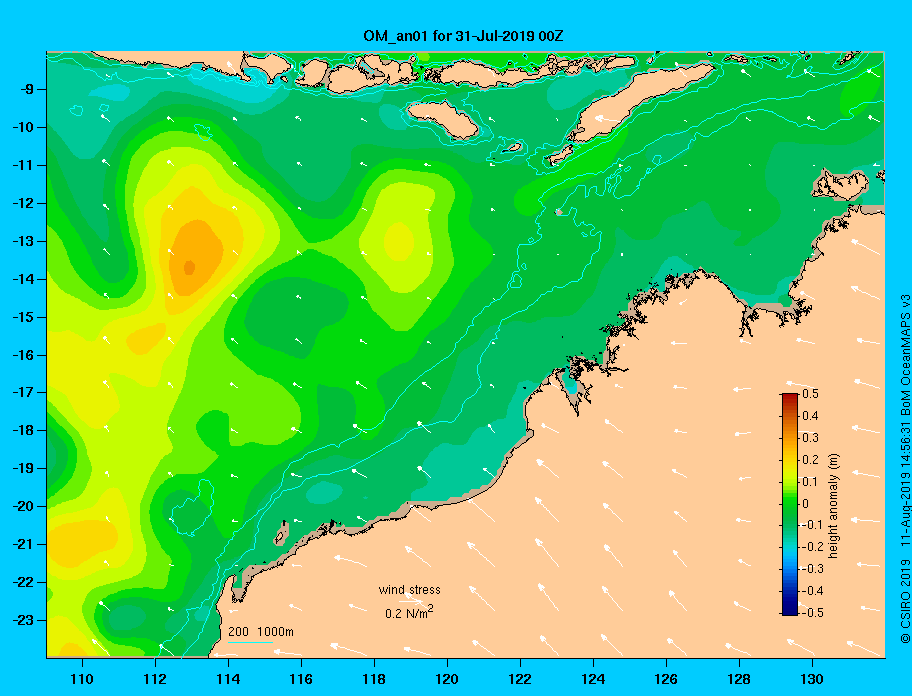Click the '0.5' value atop the colorbar
This screenshot has width=912, height=696.
pyautogui.click(x=810, y=394)
